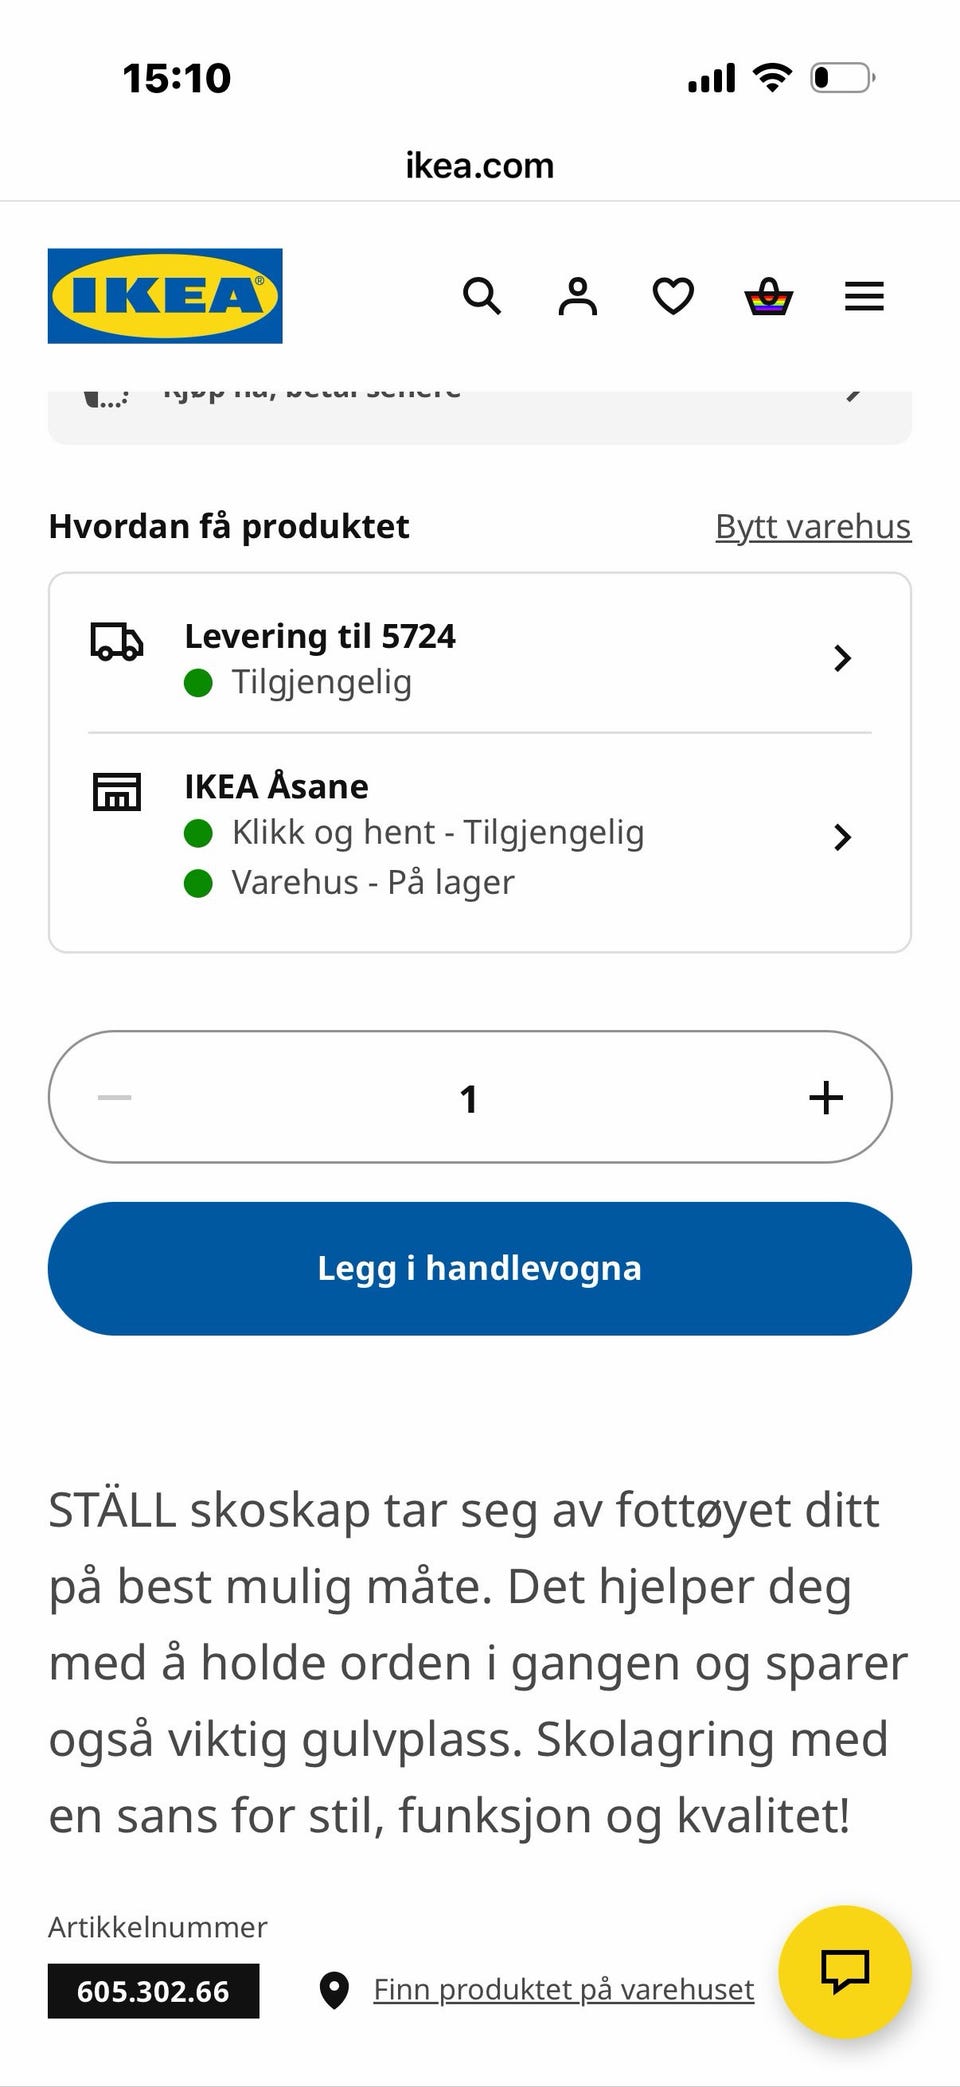The width and height of the screenshot is (960, 2087).
Task: Select the quantity field showing 1
Action: pyautogui.click(x=469, y=1098)
